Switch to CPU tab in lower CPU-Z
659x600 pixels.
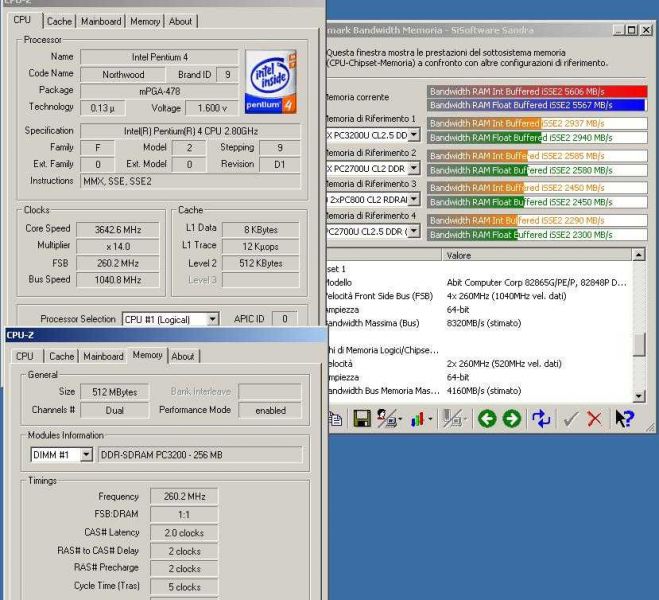tap(24, 356)
